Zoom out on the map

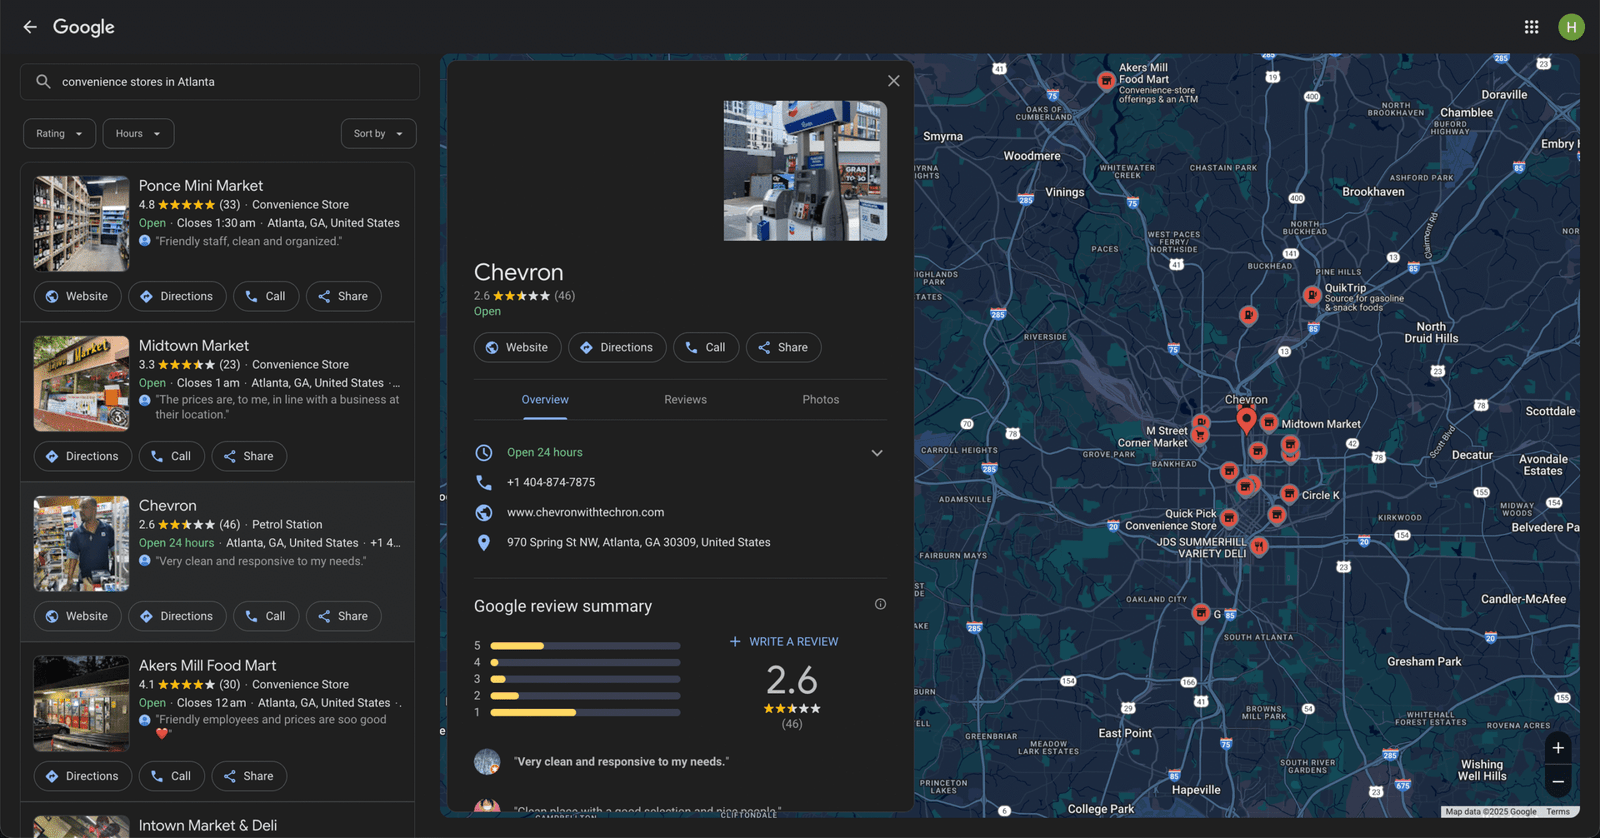pos(1558,782)
